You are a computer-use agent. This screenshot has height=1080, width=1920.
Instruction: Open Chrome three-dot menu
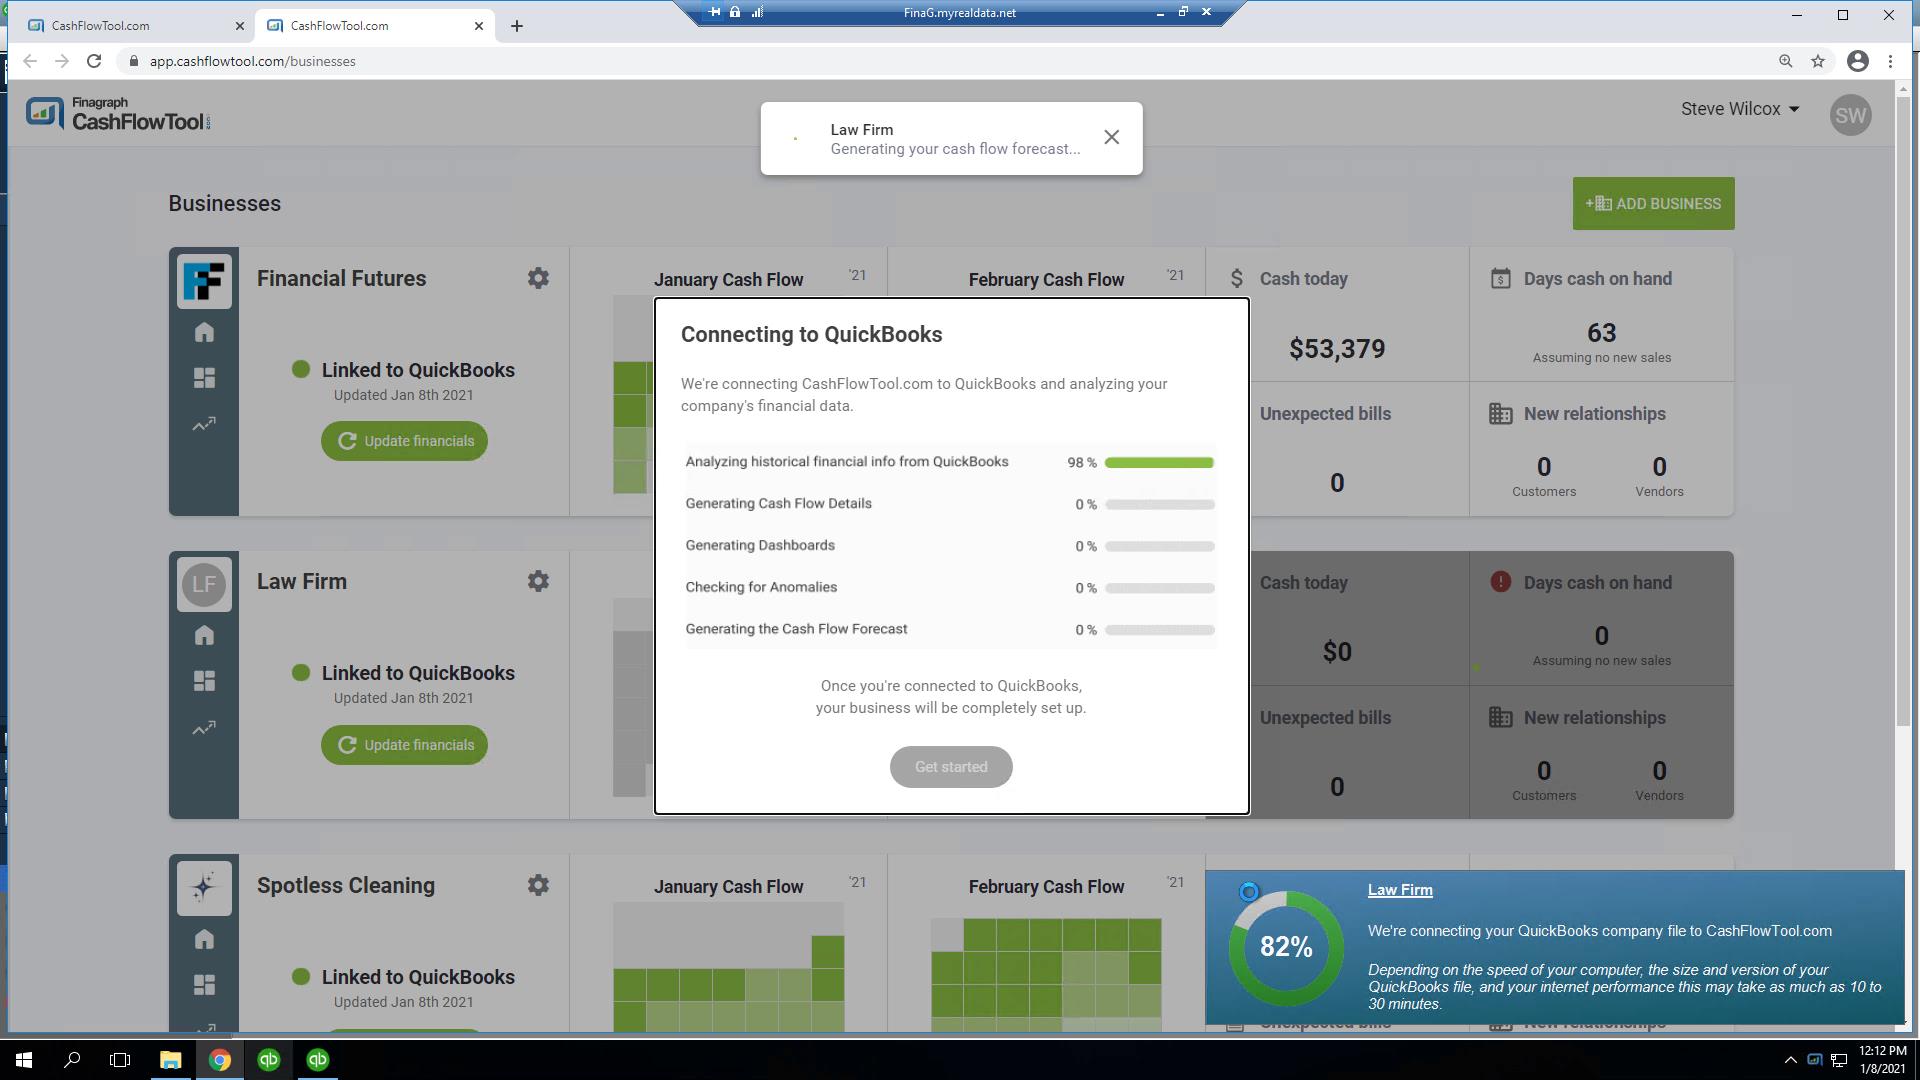click(x=1890, y=61)
